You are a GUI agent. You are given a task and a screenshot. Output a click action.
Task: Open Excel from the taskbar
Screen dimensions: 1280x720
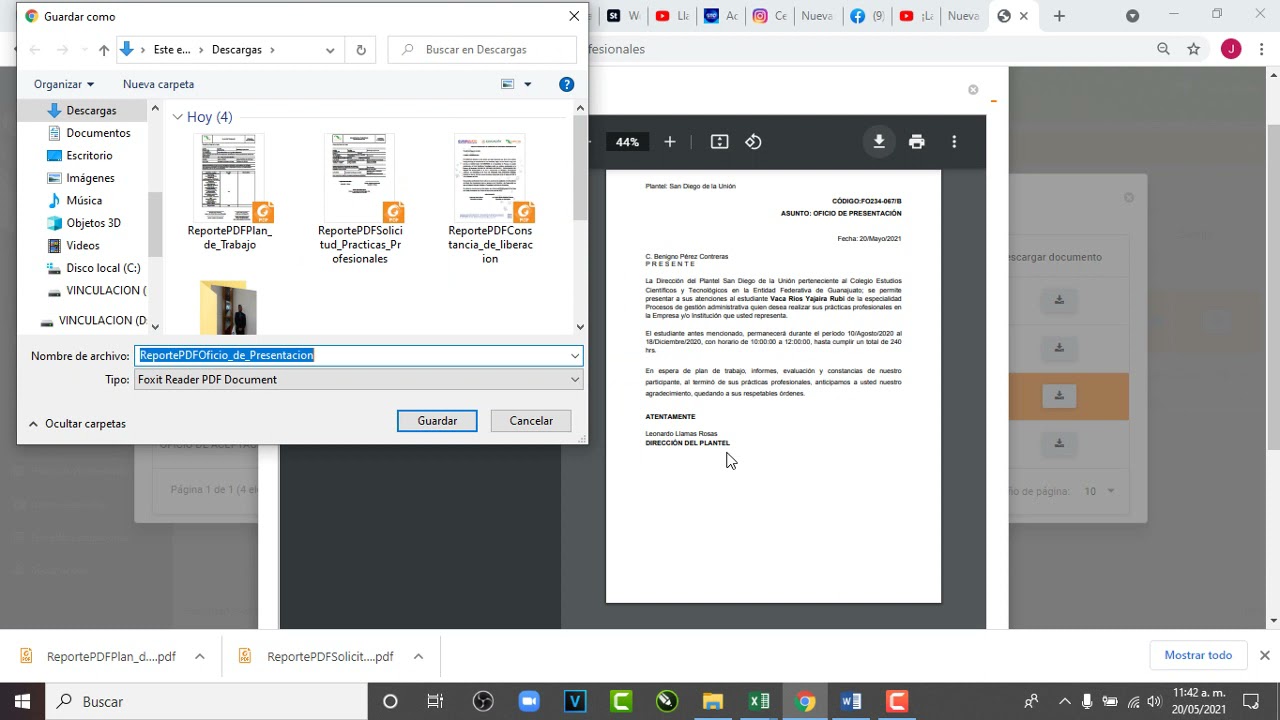[x=759, y=701]
